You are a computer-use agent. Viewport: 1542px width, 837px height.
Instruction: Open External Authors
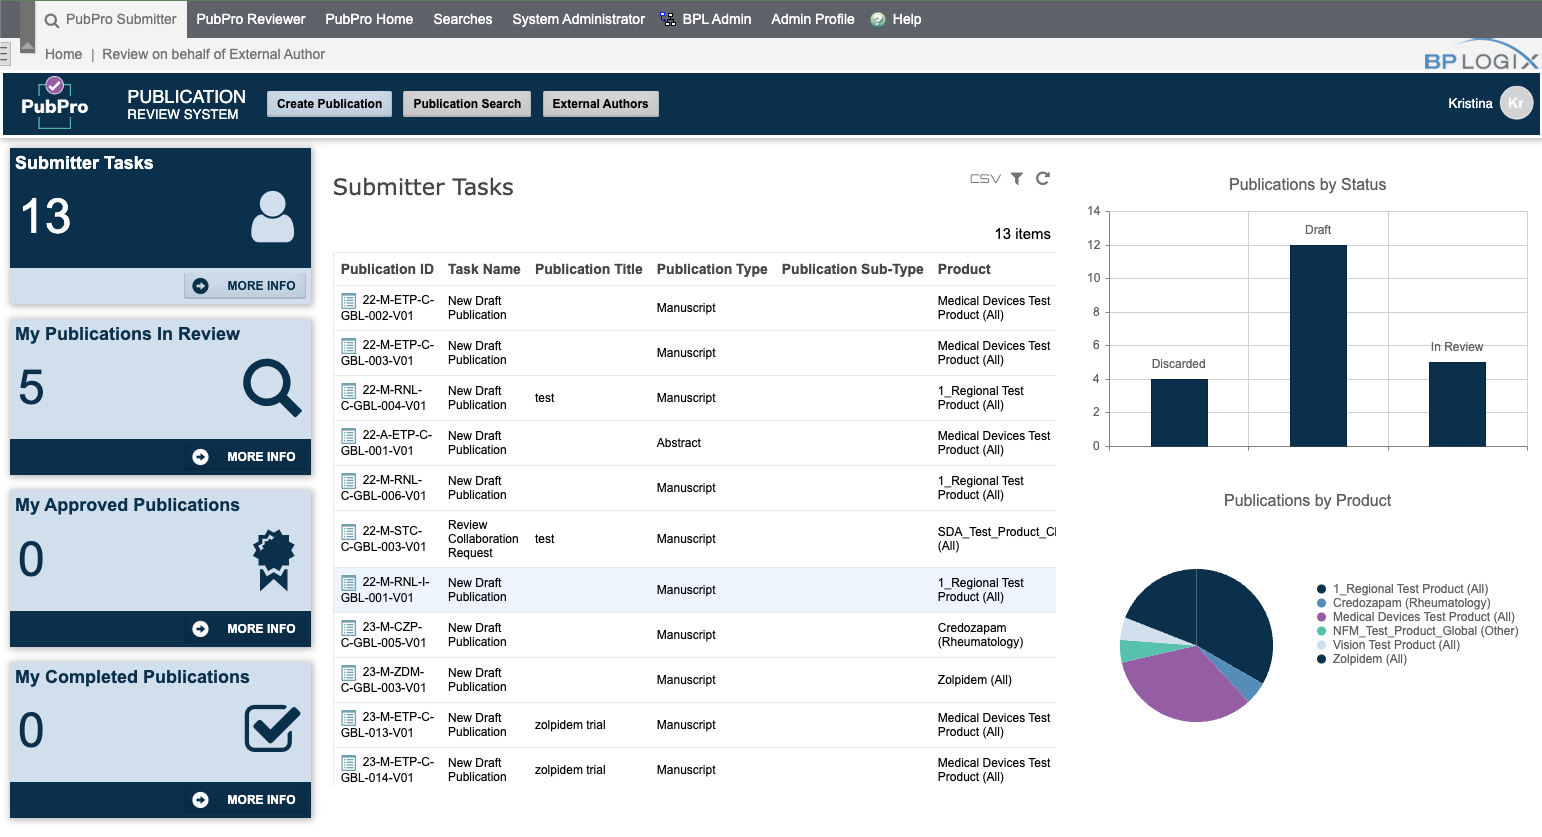pyautogui.click(x=601, y=103)
